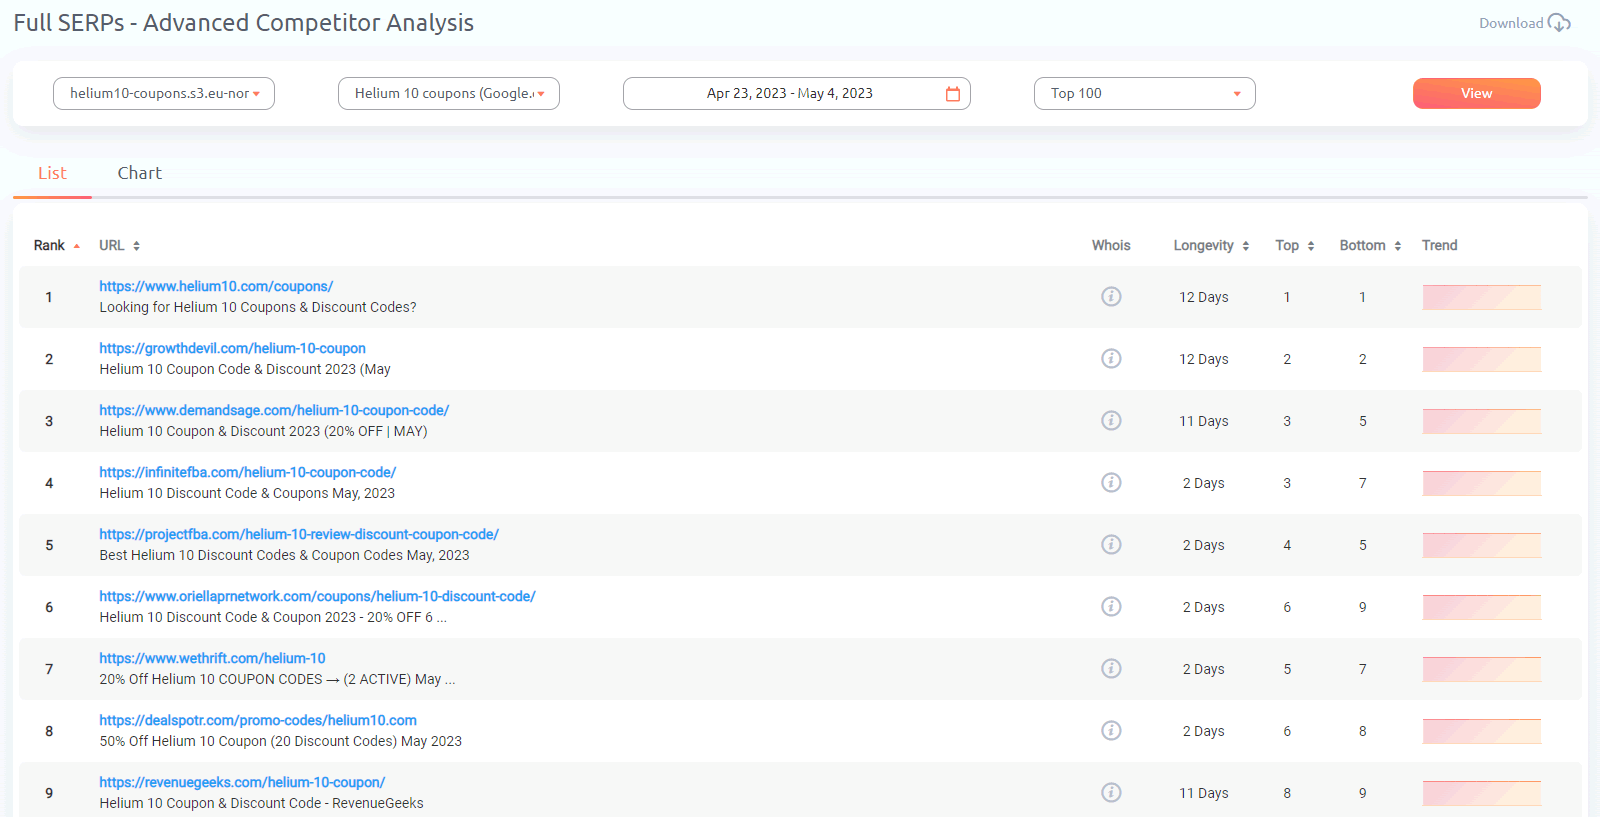Open demandsage.com helium-10-coupon-code link

click(x=274, y=410)
